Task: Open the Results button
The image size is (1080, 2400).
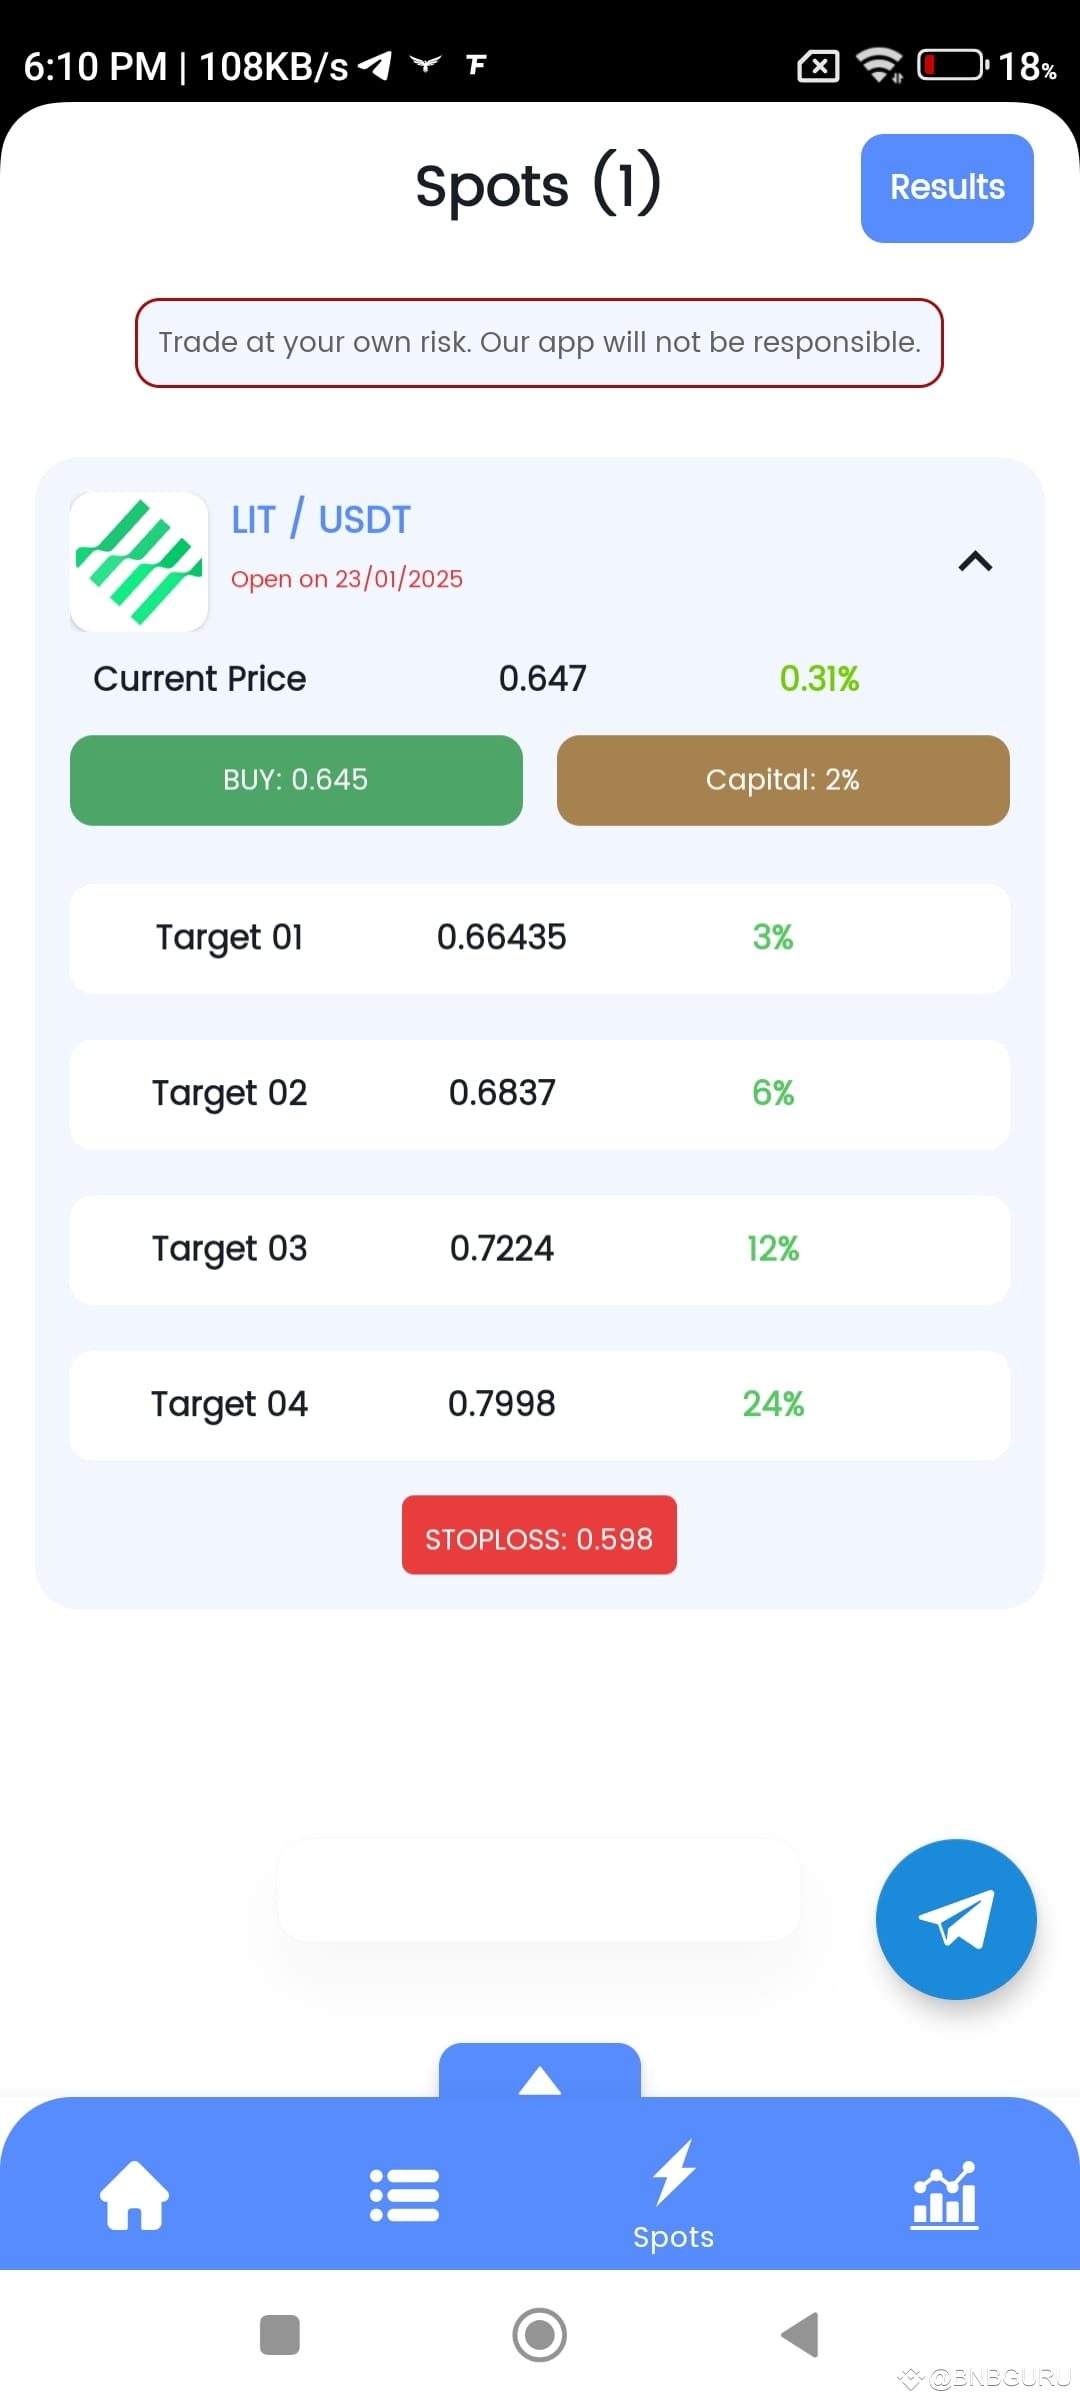Action: (947, 188)
